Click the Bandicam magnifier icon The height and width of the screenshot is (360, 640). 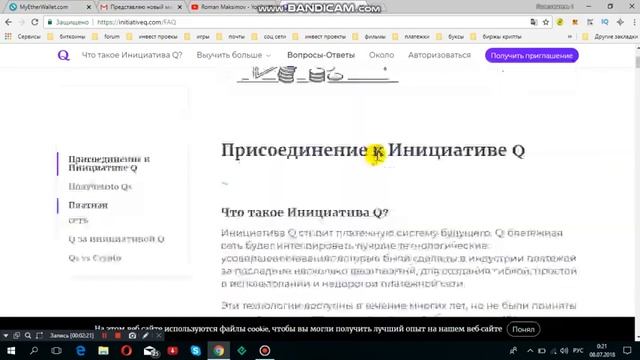click(28, 336)
